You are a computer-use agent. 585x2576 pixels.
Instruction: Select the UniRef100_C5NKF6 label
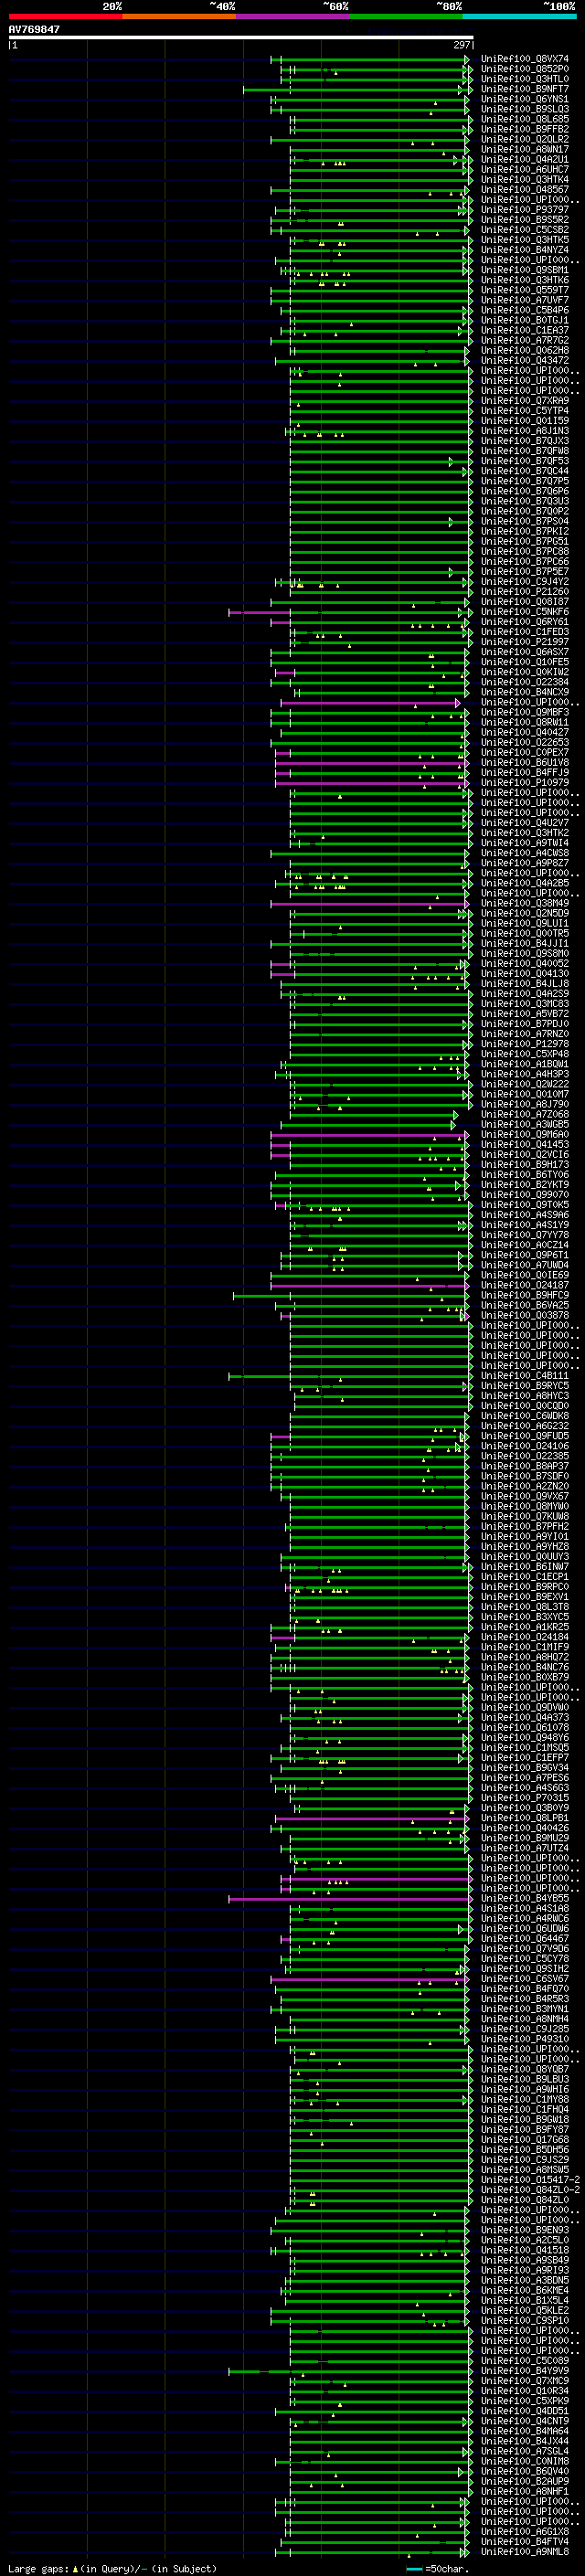point(525,613)
